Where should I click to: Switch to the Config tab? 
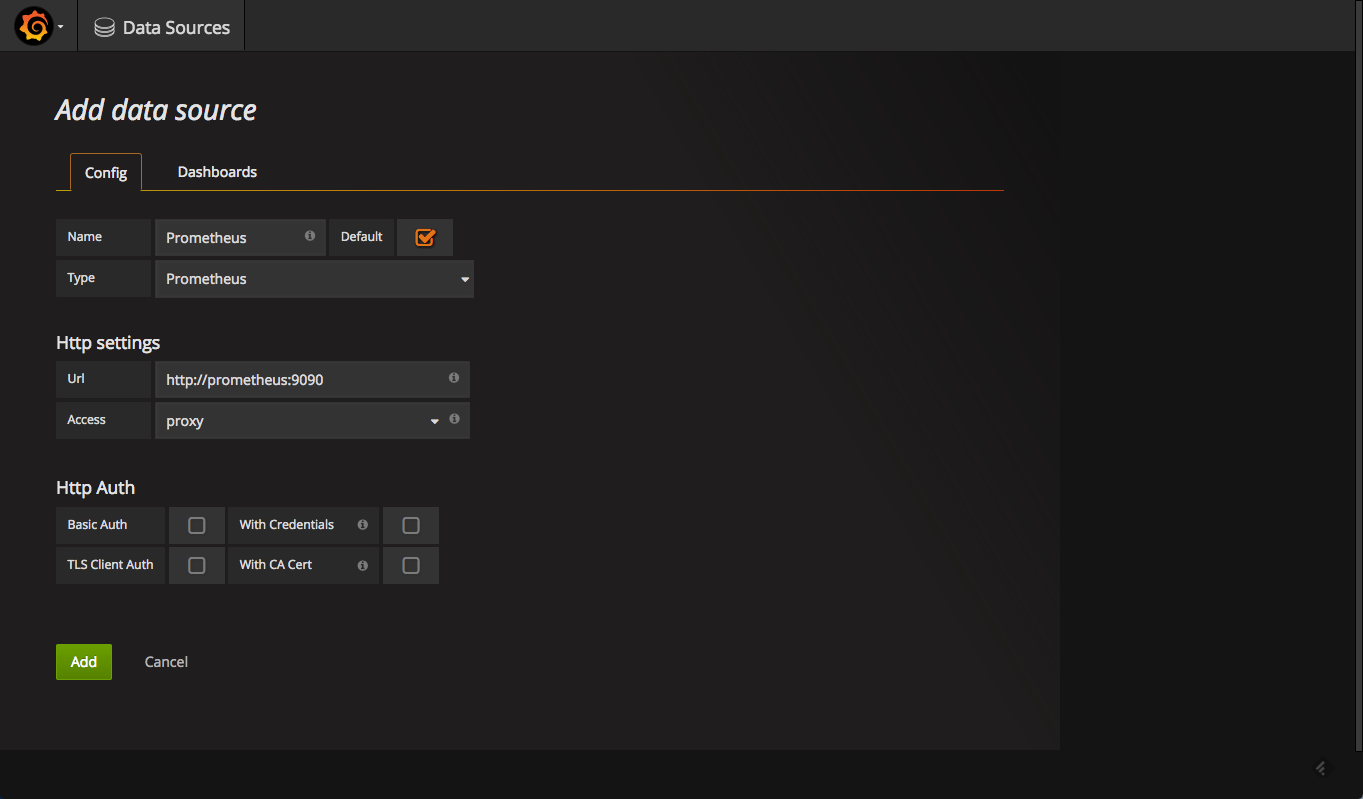coord(106,172)
